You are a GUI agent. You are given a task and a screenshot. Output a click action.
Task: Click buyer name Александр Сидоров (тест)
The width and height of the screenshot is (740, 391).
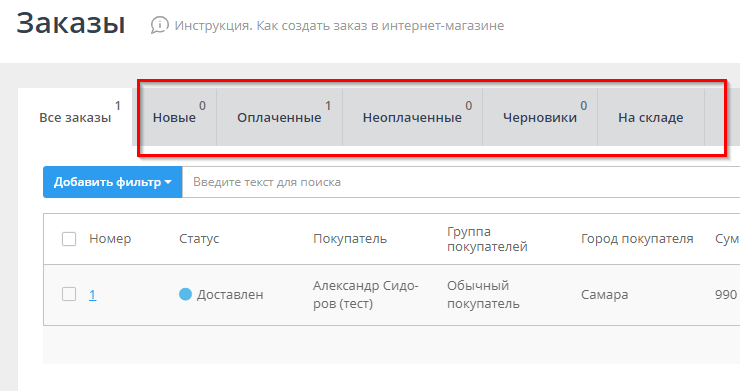click(365, 295)
